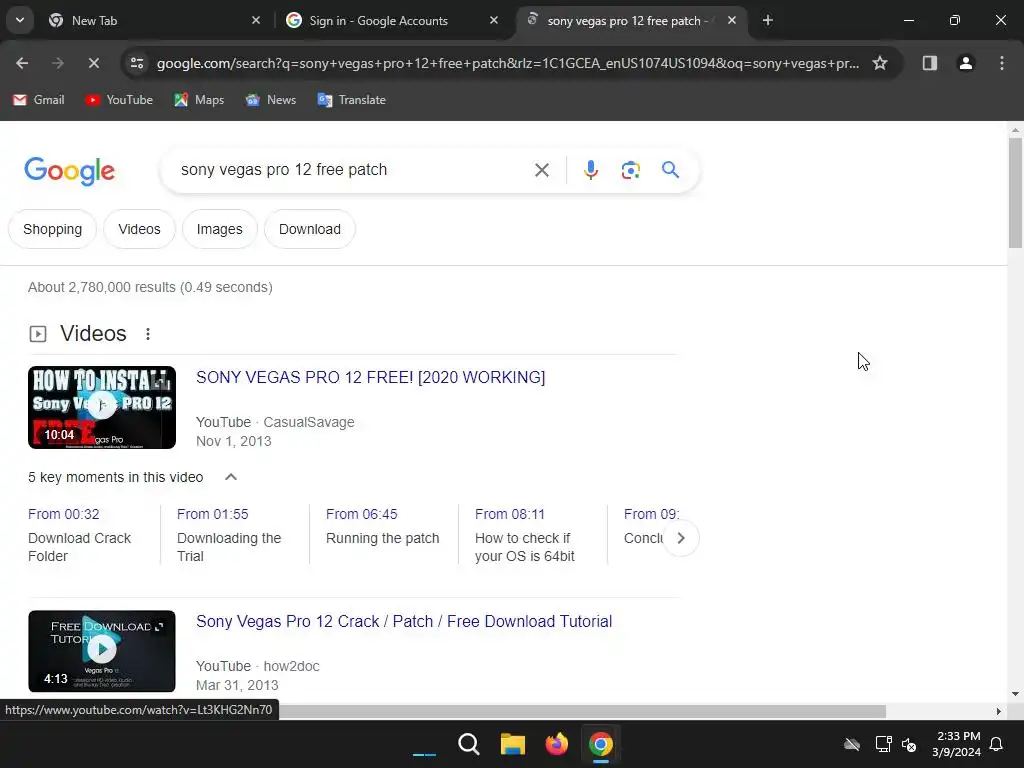This screenshot has width=1024, height=768.
Task: Play the FREE DOWNLOAD TUTORIAL video thumbnail
Action: click(102, 651)
